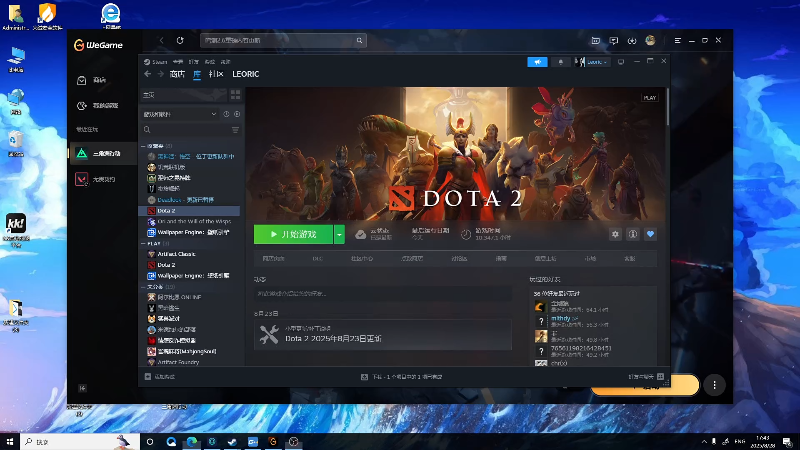Show hidden system tray icons chevron
800x450 pixels.
[x=704, y=442]
